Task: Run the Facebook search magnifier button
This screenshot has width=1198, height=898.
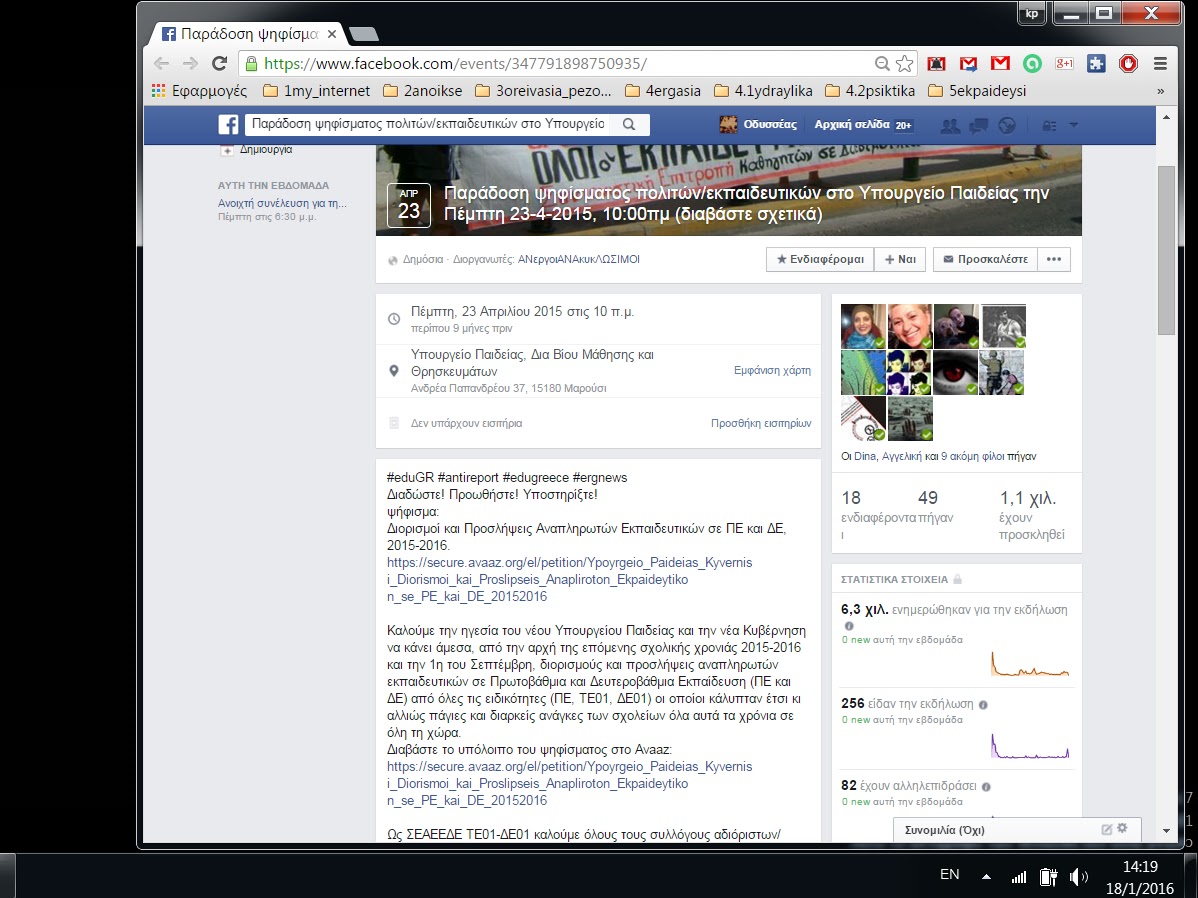Action: 629,125
